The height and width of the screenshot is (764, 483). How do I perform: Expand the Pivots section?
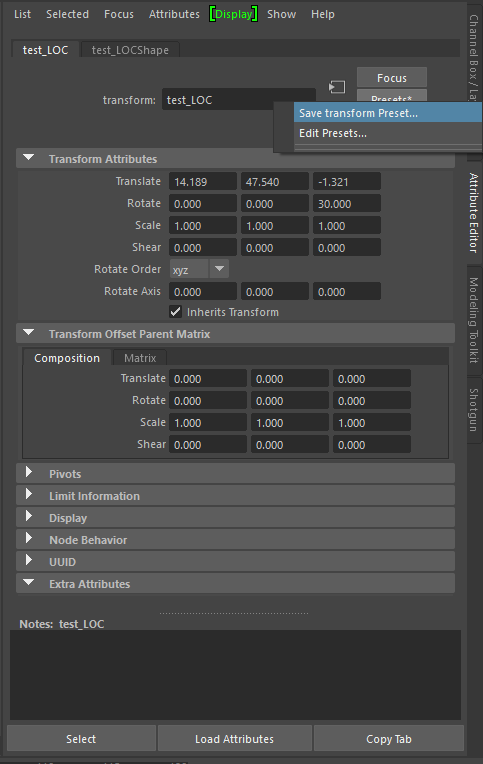(29, 473)
